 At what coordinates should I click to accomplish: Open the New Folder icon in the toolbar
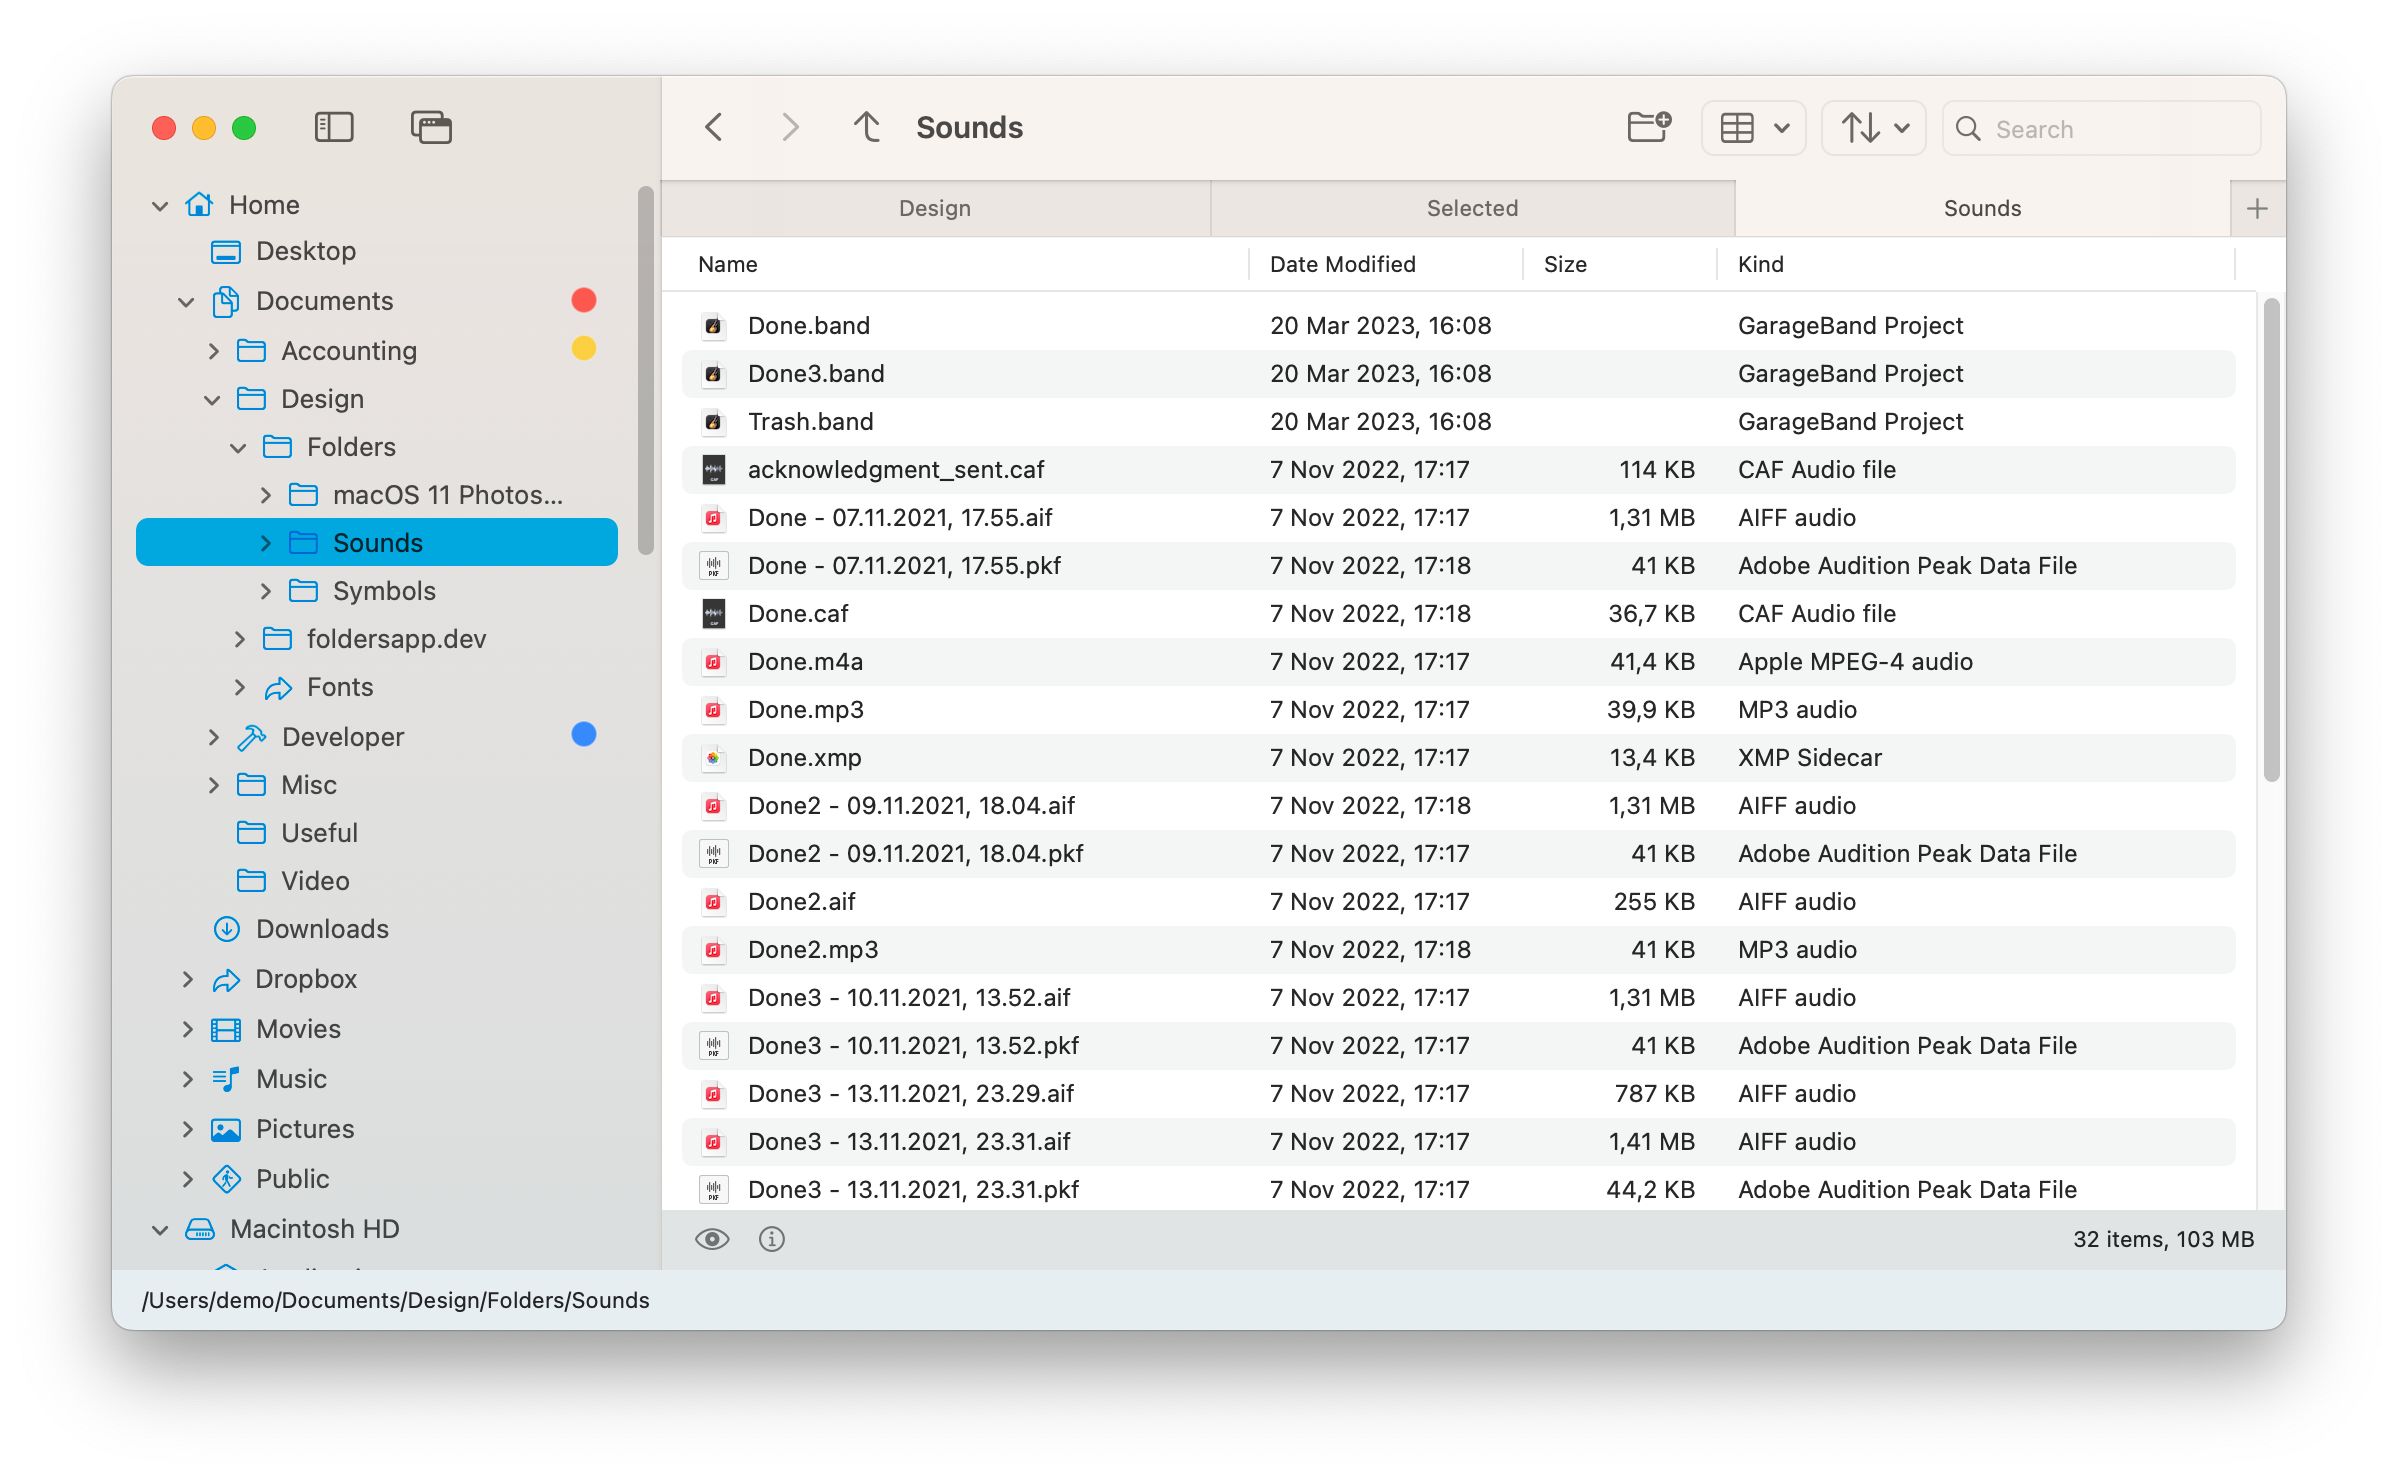pos(1647,127)
